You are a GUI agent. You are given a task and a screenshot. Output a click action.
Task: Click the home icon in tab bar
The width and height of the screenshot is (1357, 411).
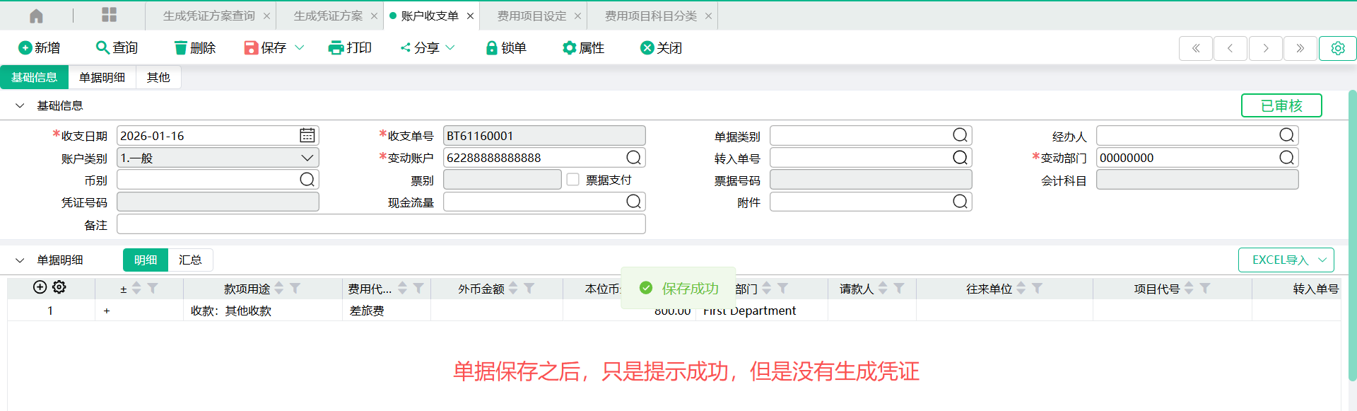36,16
